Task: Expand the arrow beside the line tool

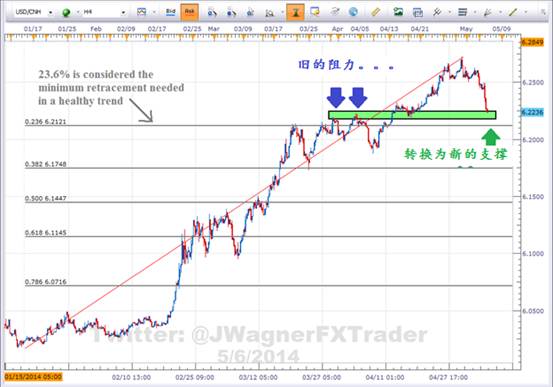Action: click(526, 12)
